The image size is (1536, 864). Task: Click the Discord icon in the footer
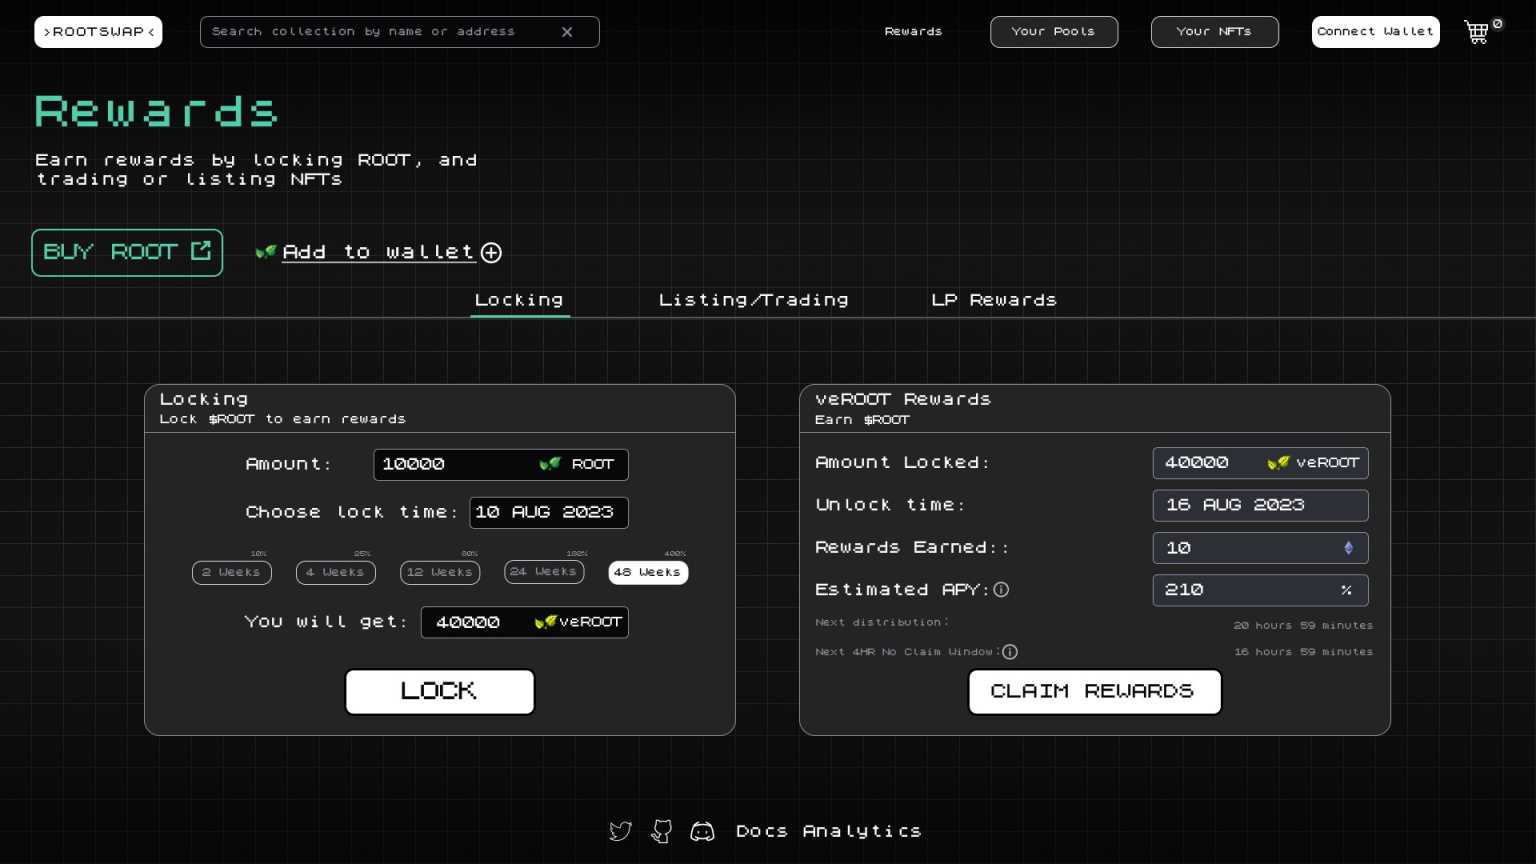(703, 831)
